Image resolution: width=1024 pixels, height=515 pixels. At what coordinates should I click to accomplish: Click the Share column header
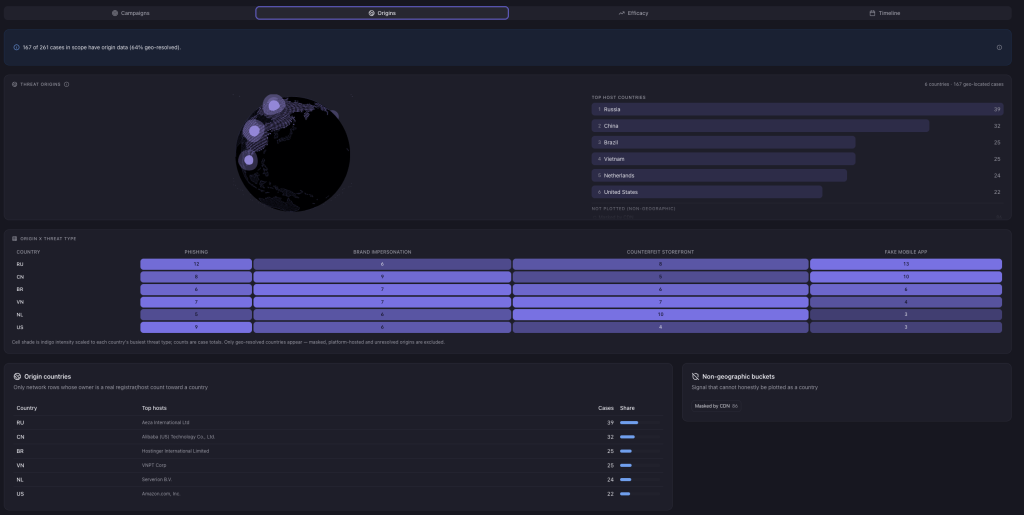tap(627, 408)
